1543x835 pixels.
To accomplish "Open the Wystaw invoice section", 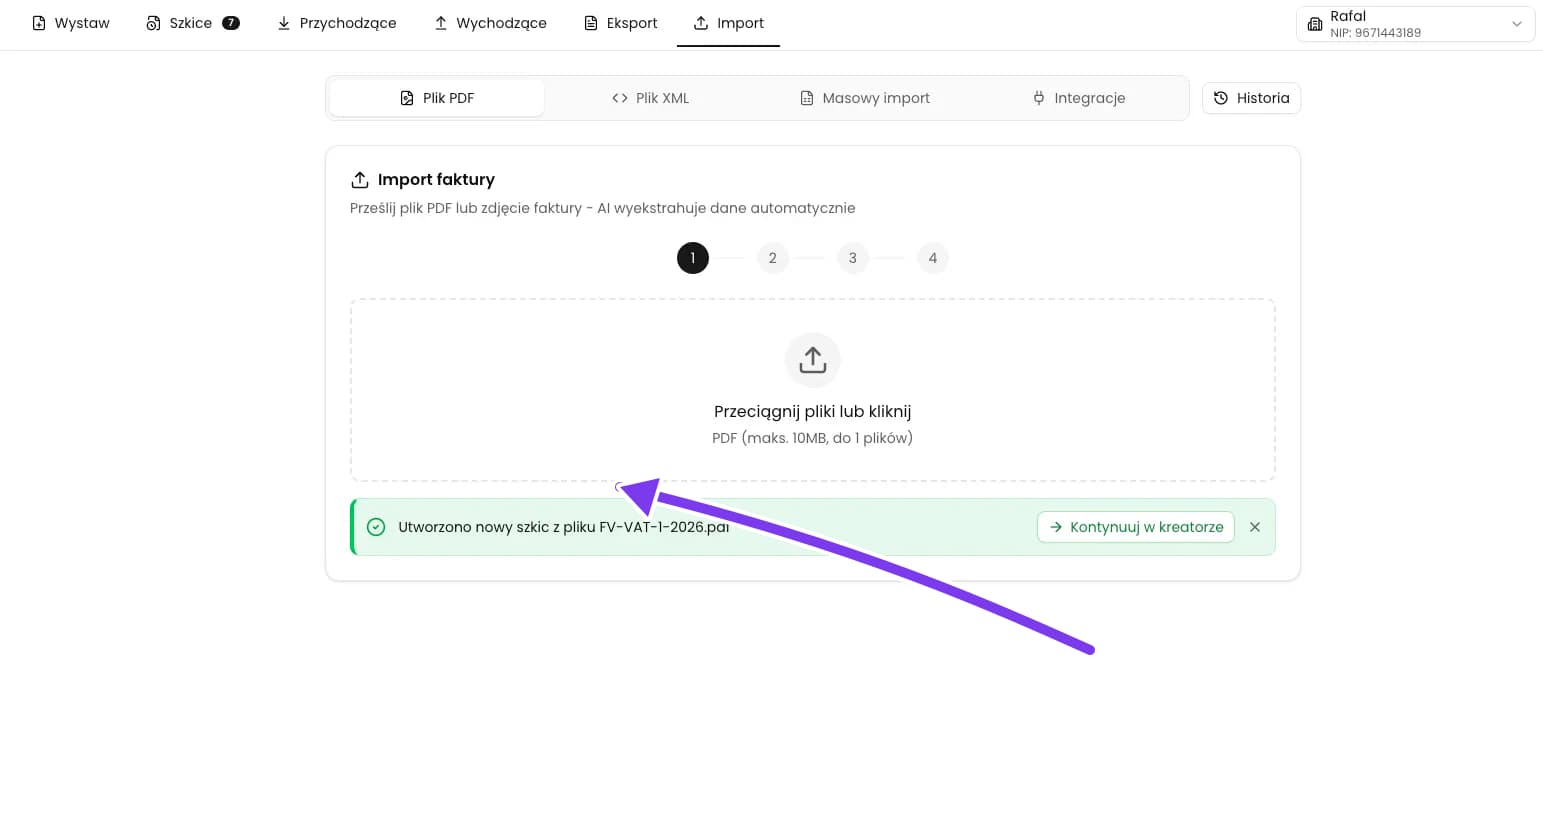I will [x=70, y=23].
